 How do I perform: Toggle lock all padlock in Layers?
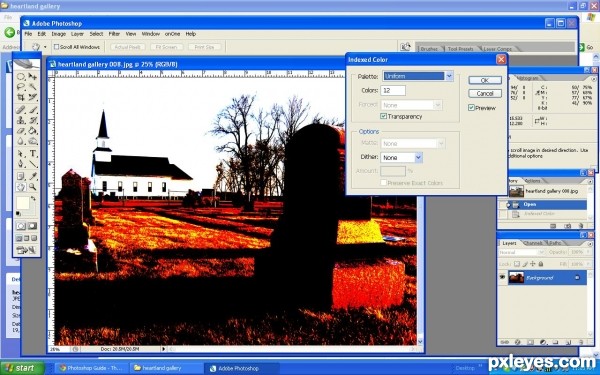[x=541, y=264]
